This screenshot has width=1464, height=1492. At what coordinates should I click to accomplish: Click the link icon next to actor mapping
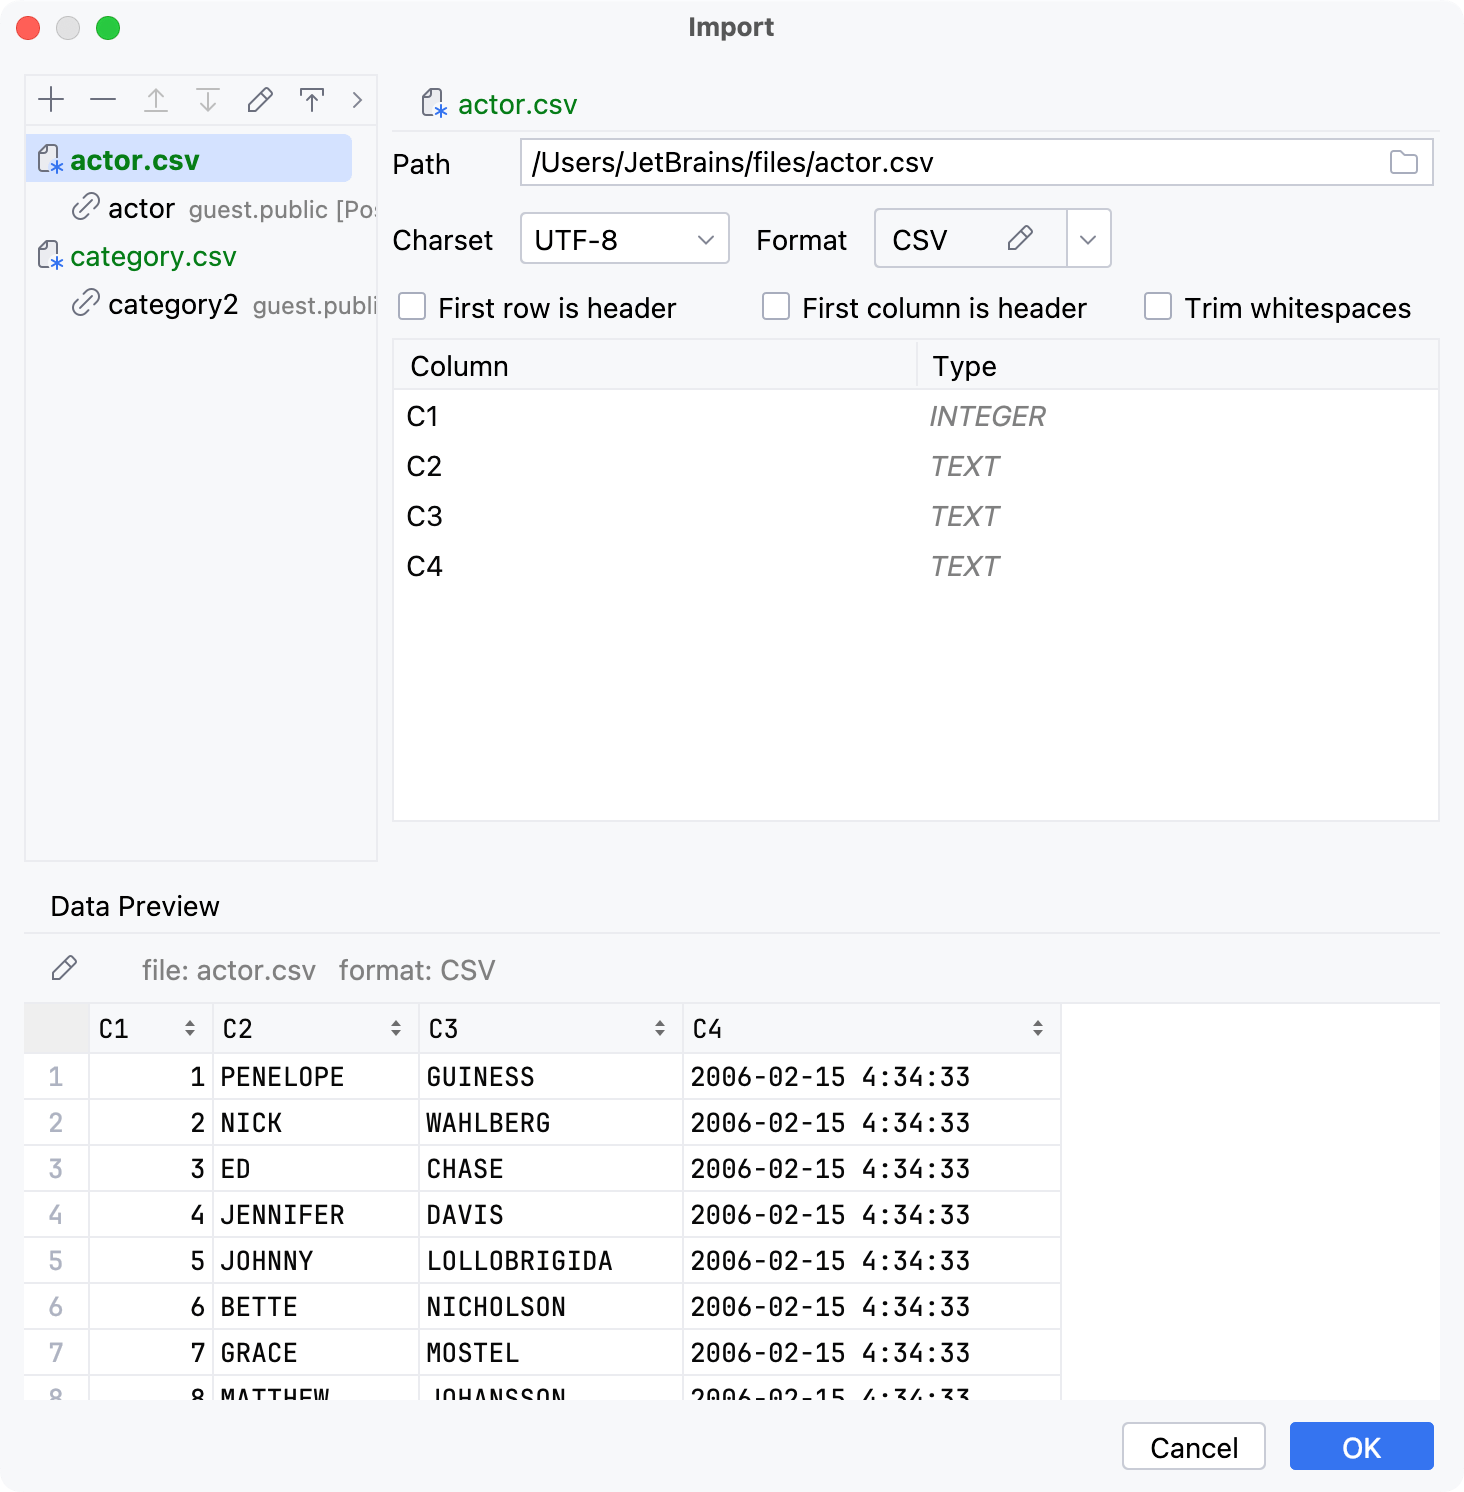86,208
